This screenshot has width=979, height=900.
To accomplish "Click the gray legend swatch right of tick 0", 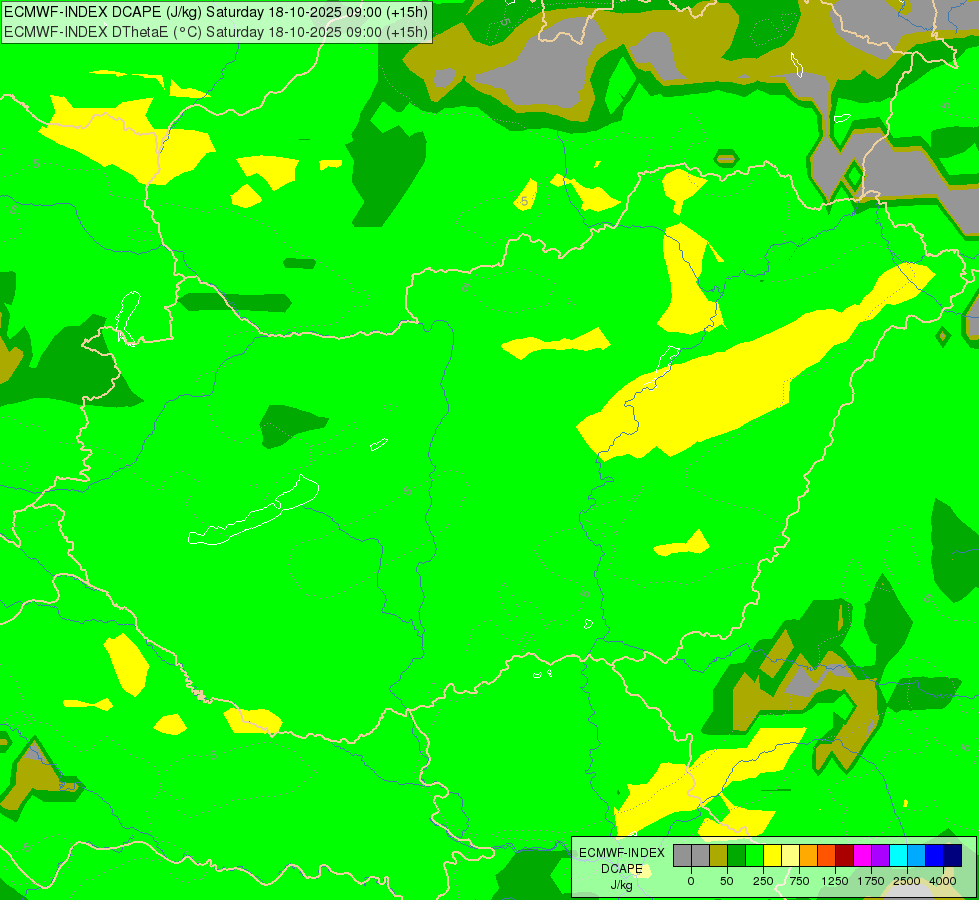I will (701, 856).
